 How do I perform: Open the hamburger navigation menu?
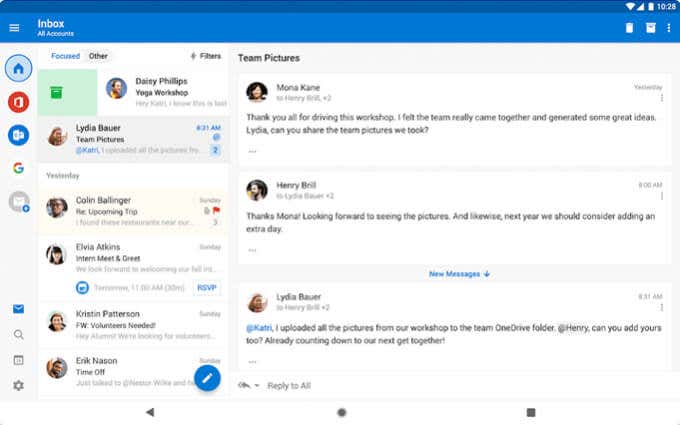[x=14, y=28]
